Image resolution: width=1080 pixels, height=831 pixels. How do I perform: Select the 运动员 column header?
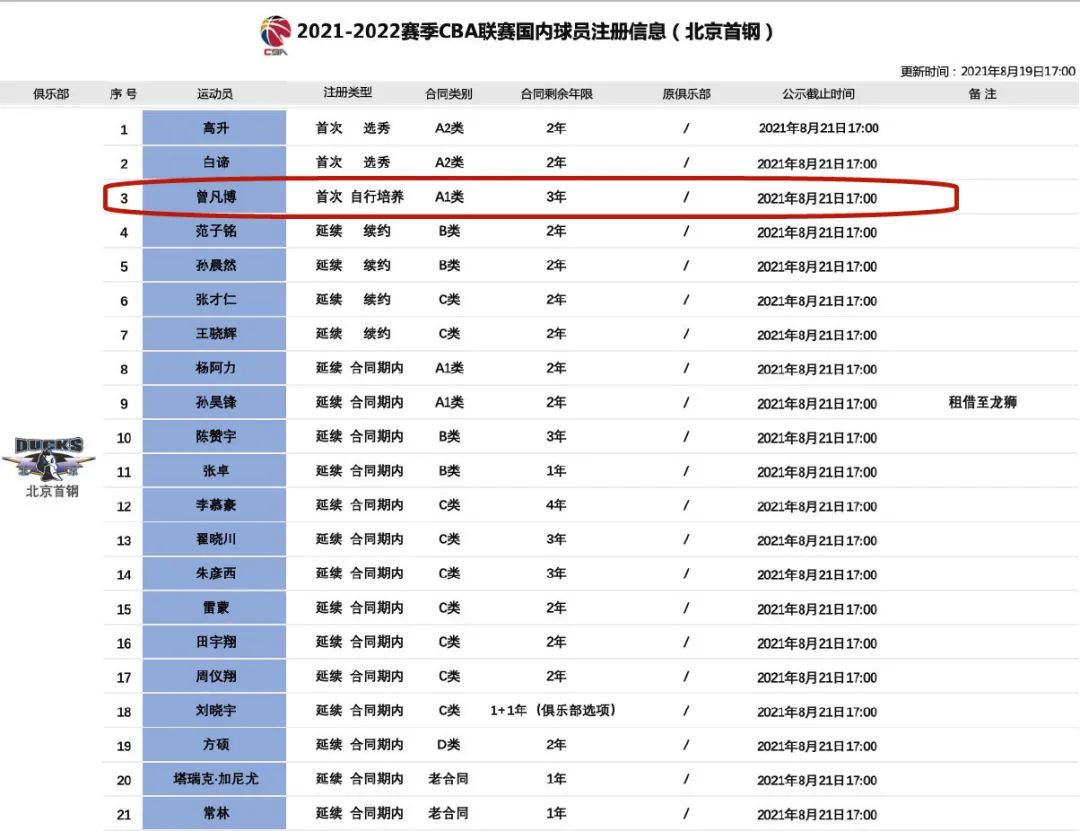[214, 93]
